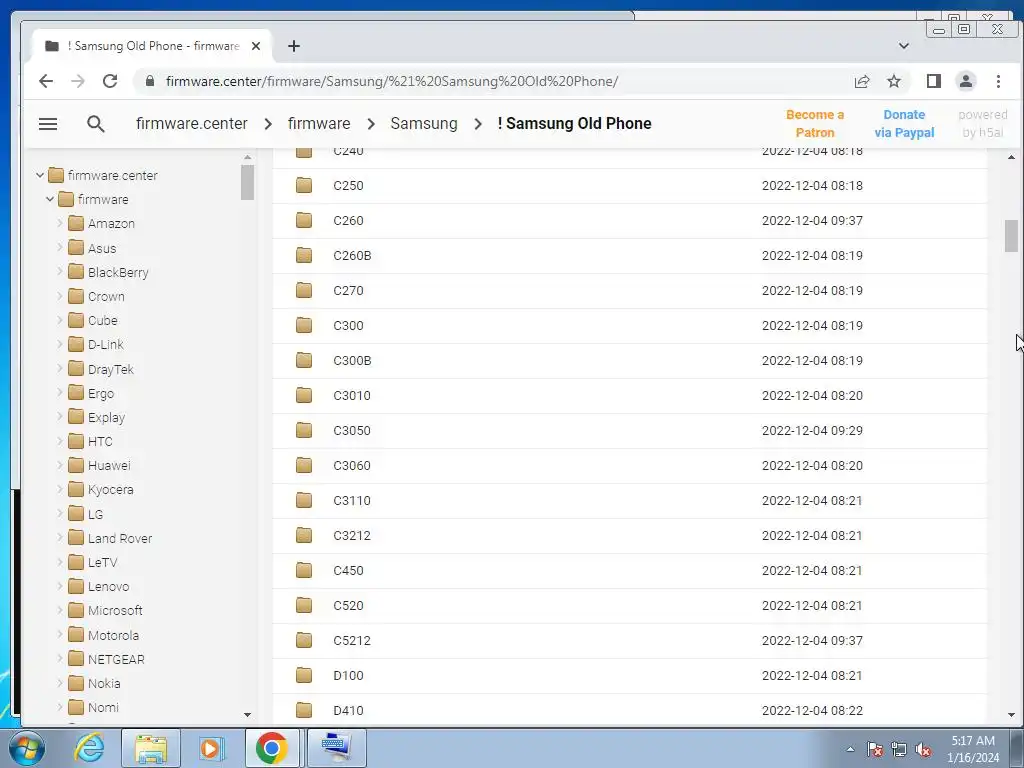Open a new tab with plus
Screen dimensions: 1024x768
click(294, 46)
